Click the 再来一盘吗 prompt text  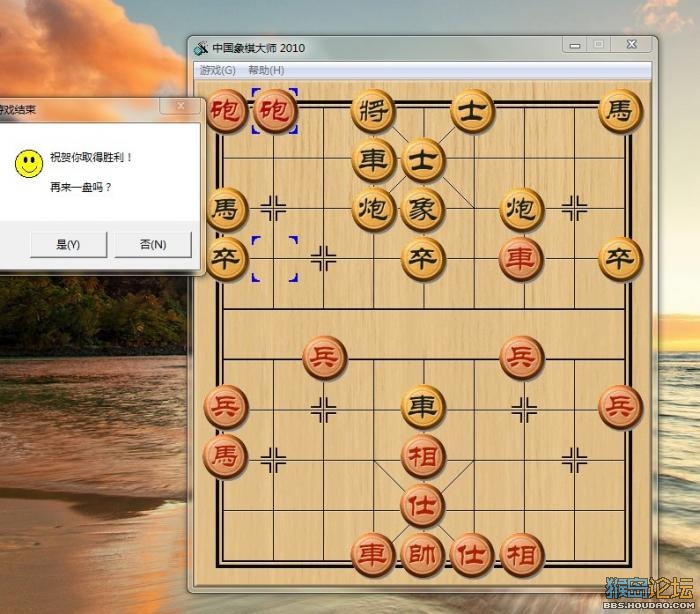(80, 188)
